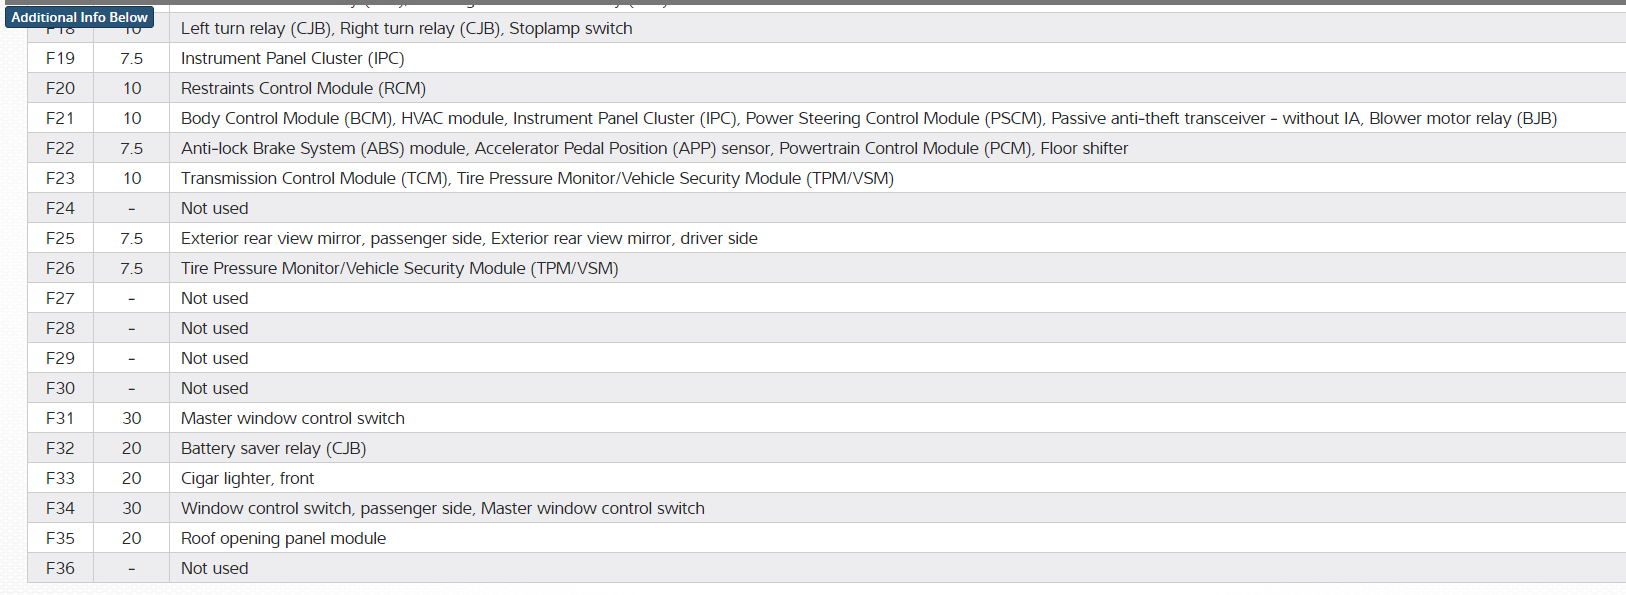Select the F19 fuse cell
The image size is (1626, 595).
60,58
